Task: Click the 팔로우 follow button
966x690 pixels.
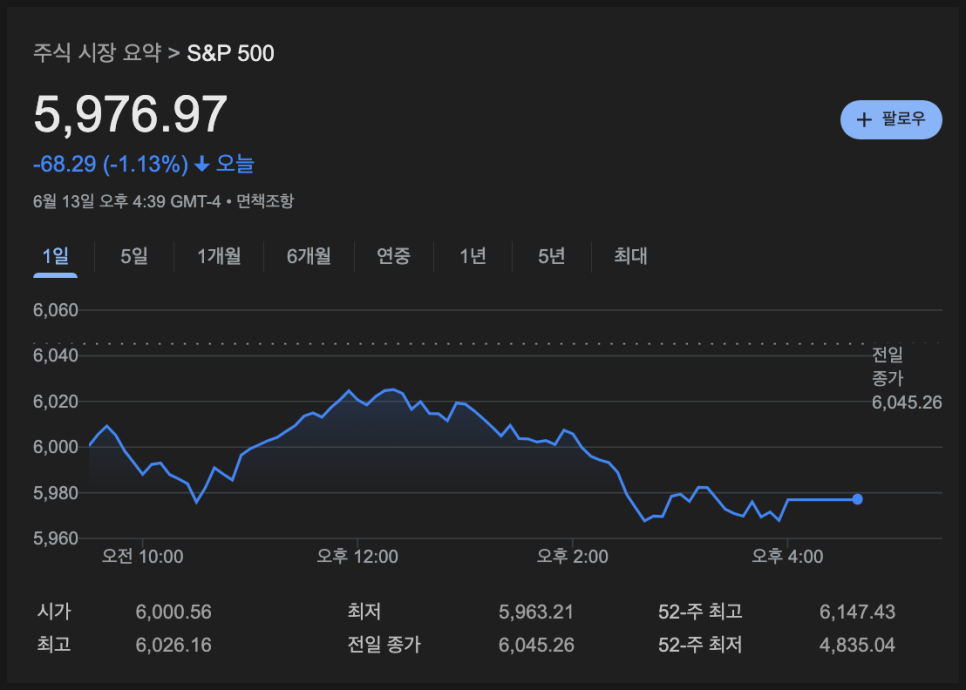Action: (x=891, y=120)
